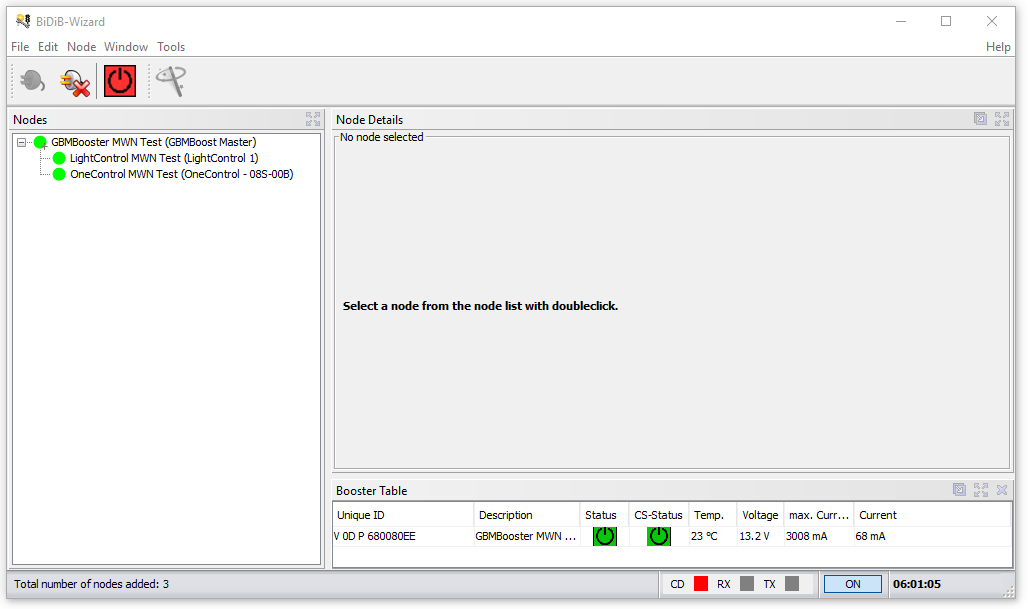
Task: Click the gray RX indicator in status bar
Action: [747, 583]
